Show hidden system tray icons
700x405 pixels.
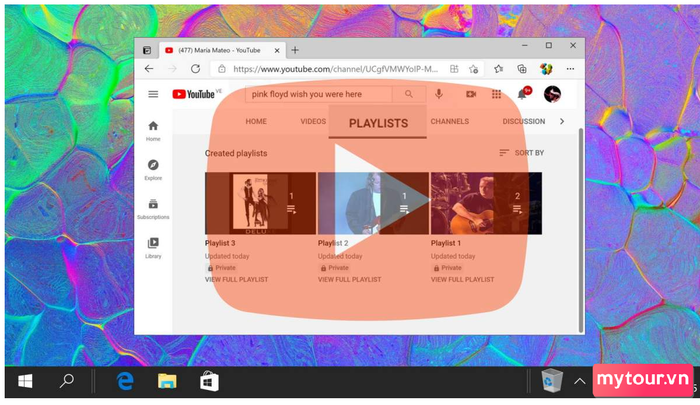pyautogui.click(x=579, y=381)
